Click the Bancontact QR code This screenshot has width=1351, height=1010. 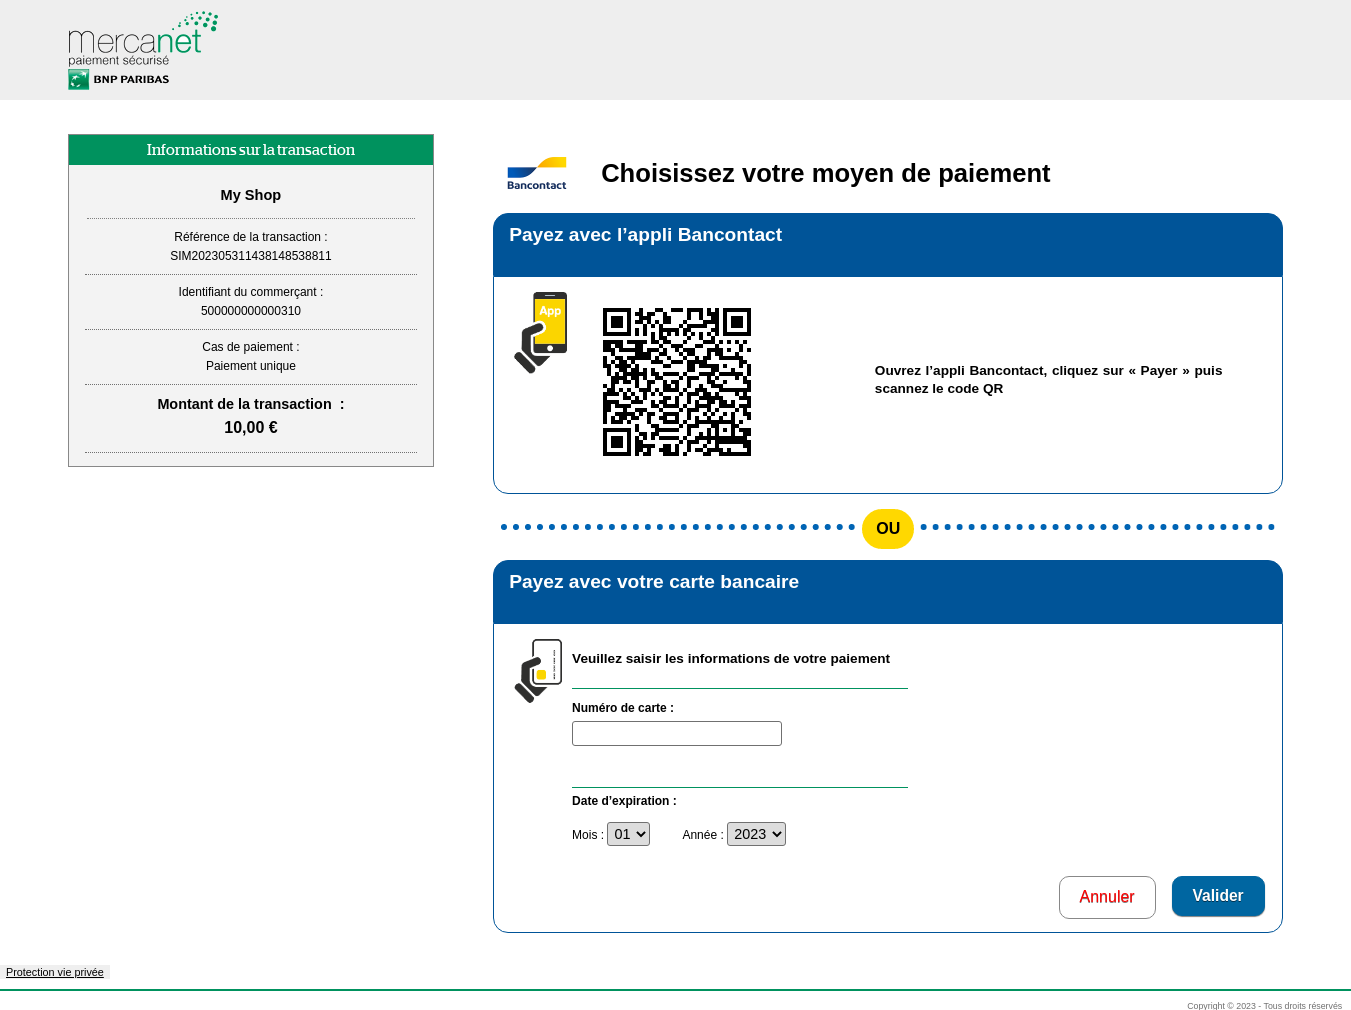[x=677, y=382]
